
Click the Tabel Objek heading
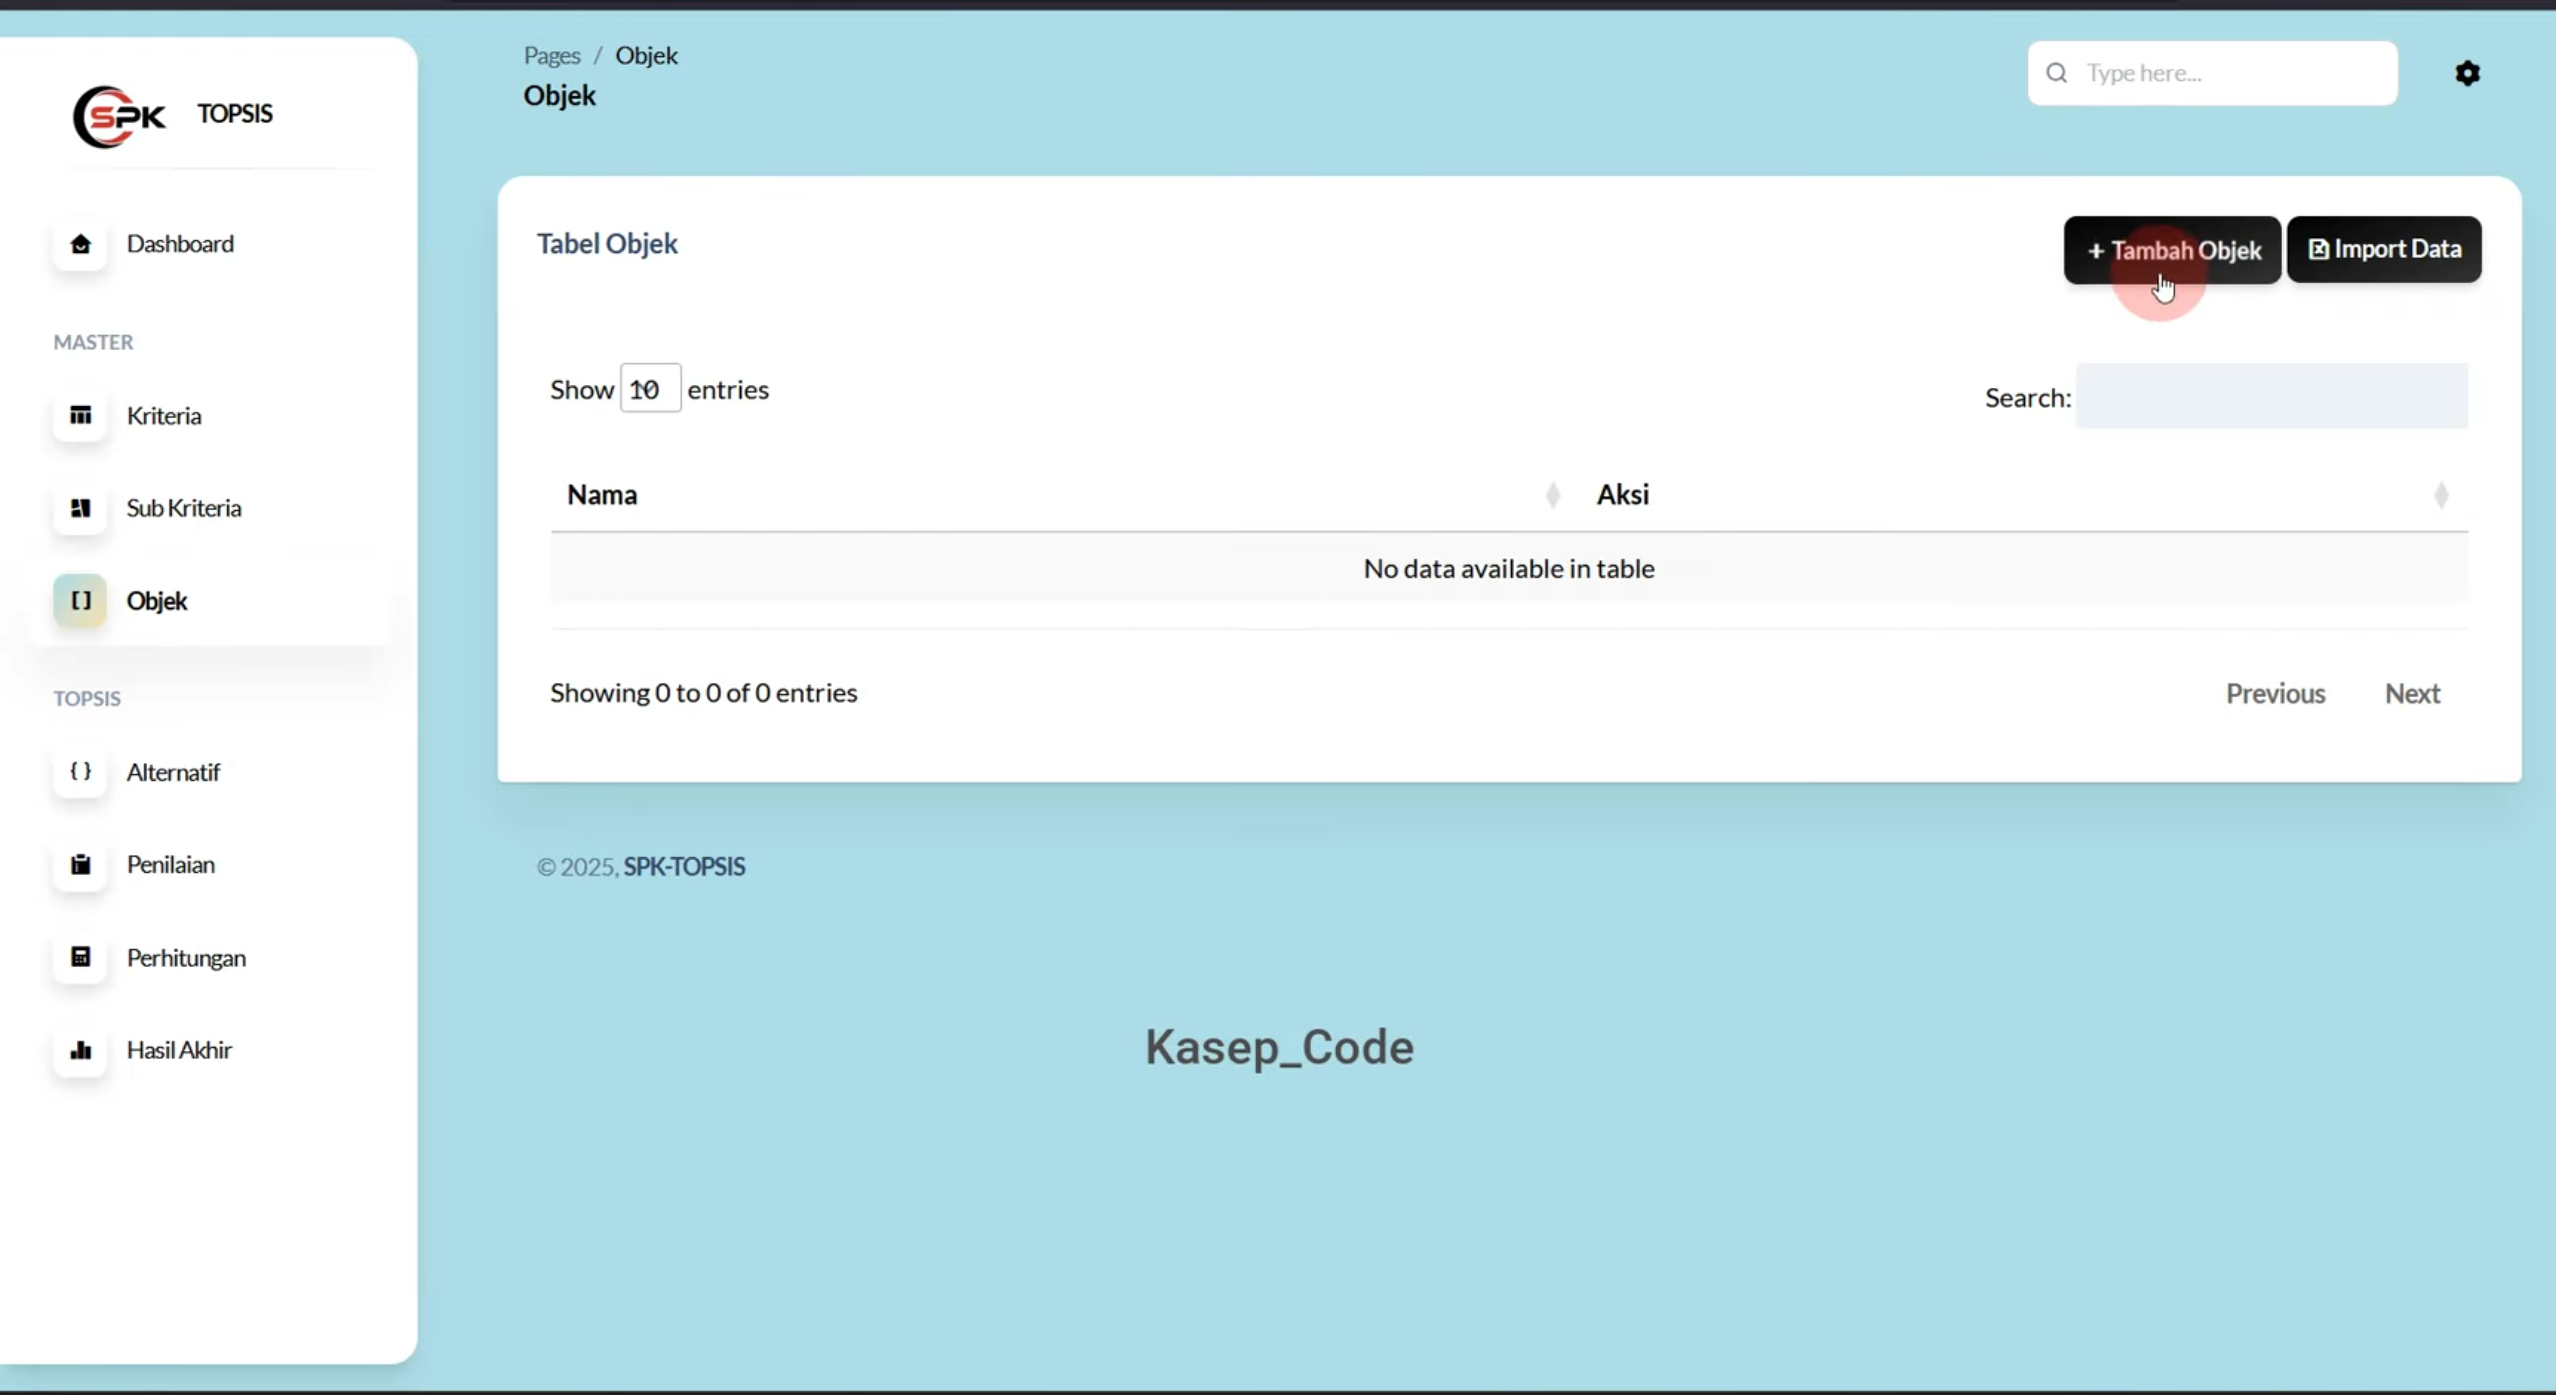pos(607,243)
